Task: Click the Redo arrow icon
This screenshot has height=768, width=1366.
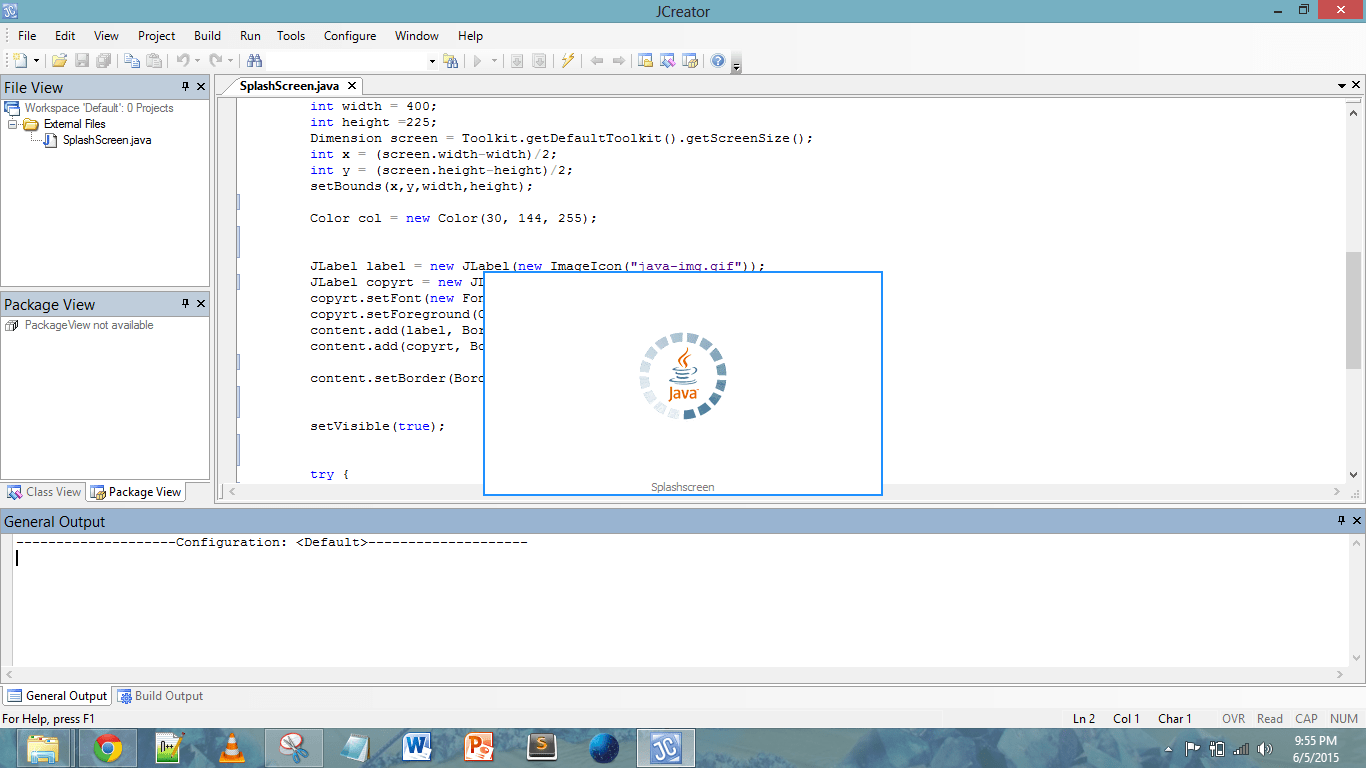Action: coord(216,61)
